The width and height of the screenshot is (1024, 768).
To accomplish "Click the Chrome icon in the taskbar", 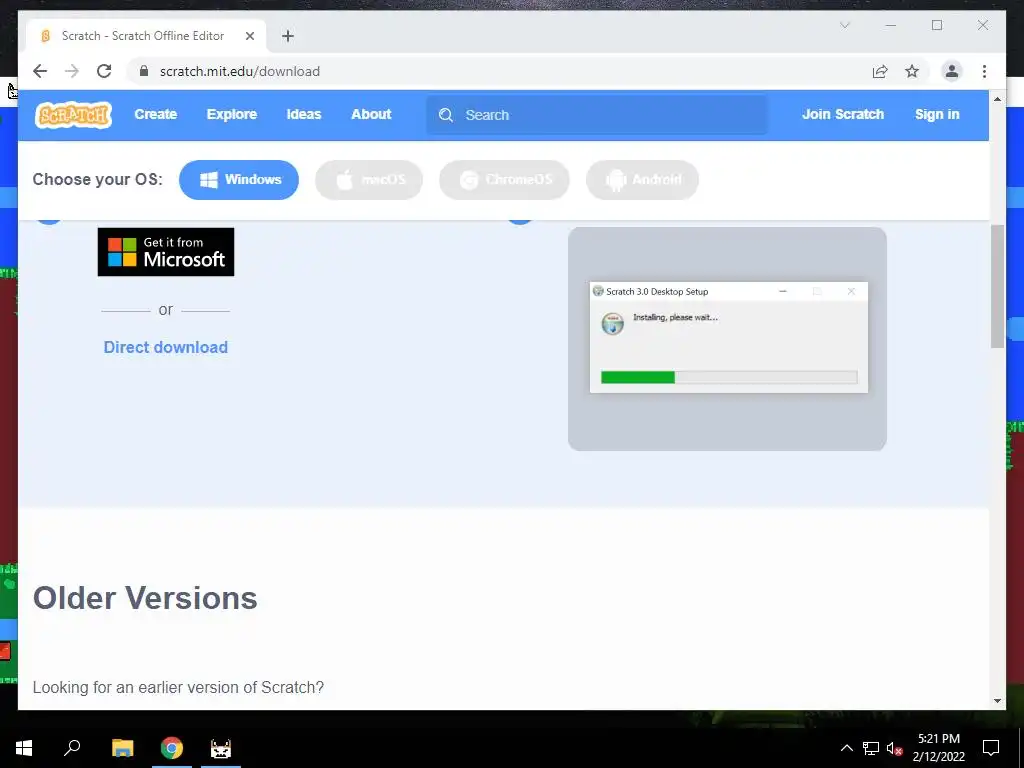I will pyautogui.click(x=172, y=748).
